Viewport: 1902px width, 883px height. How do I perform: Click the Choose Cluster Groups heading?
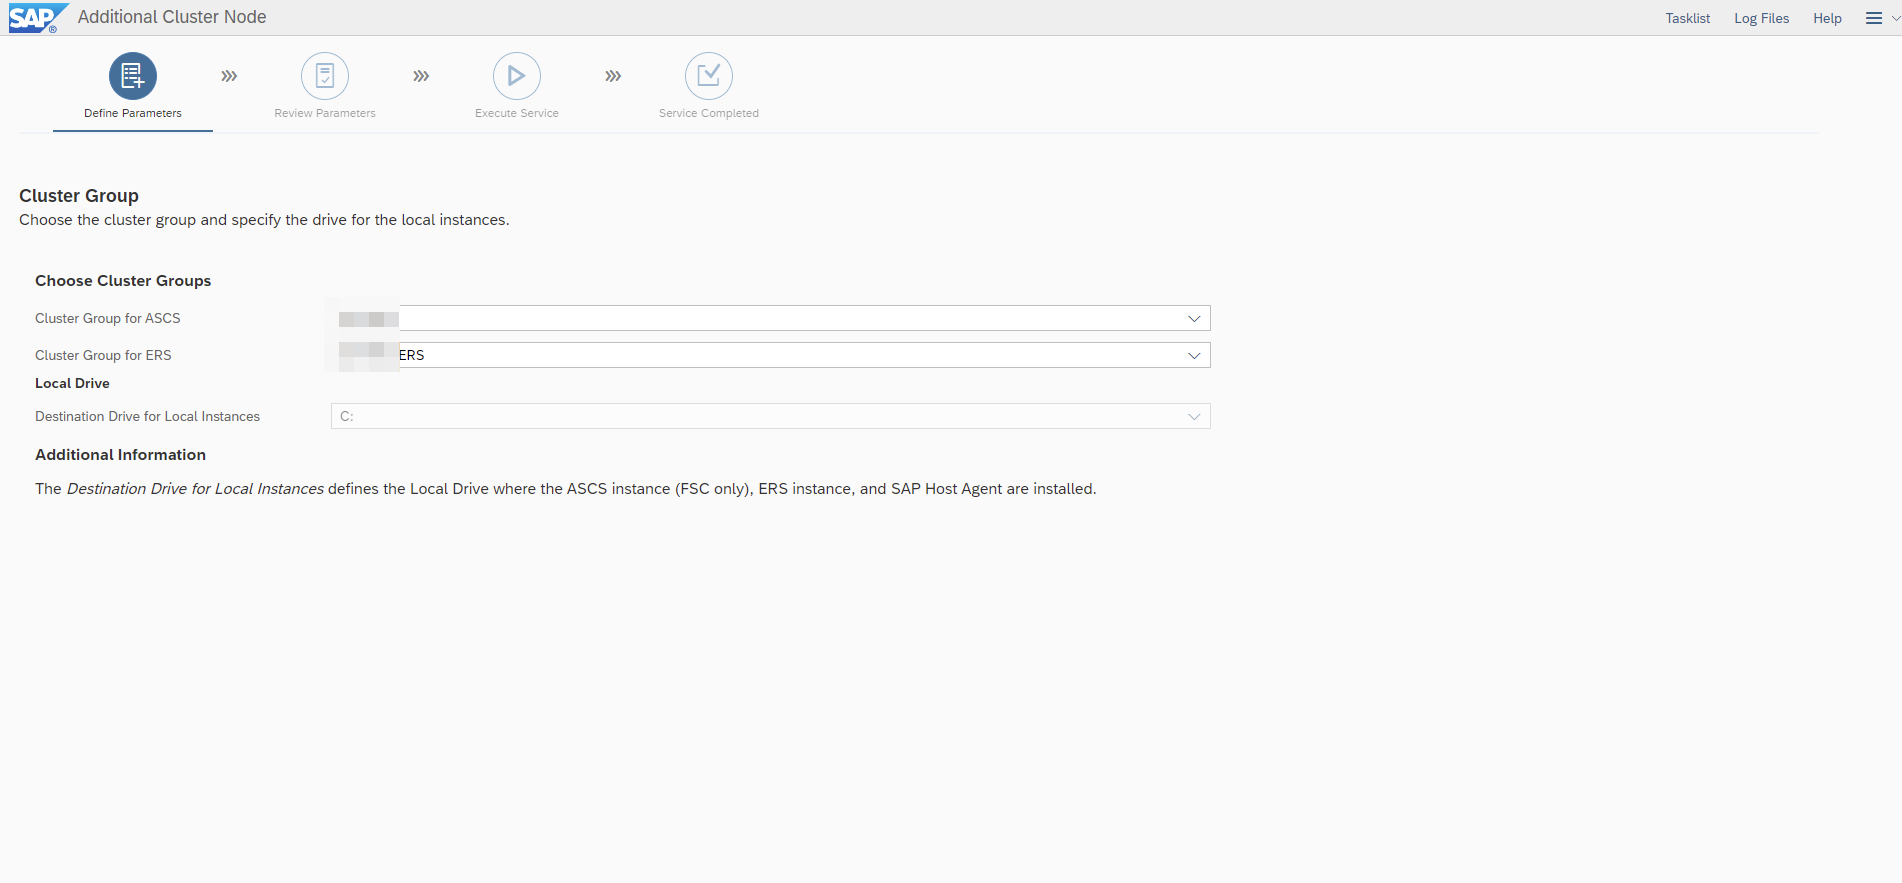coord(123,281)
